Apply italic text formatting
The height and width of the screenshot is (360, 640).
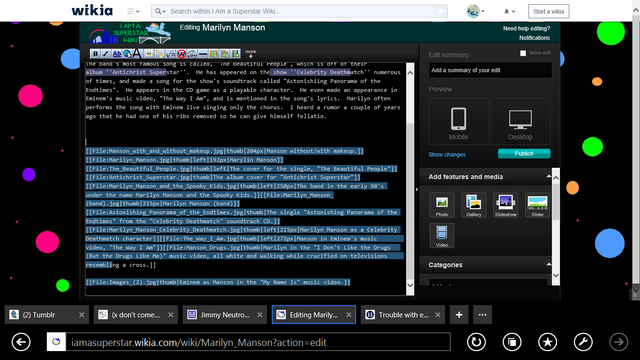(106, 53)
